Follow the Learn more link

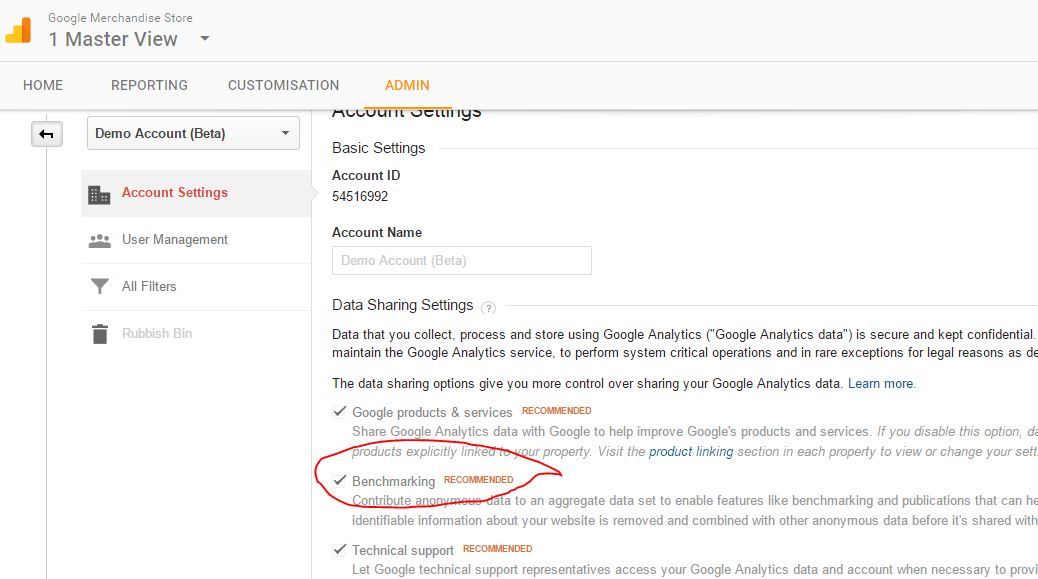[x=880, y=384]
